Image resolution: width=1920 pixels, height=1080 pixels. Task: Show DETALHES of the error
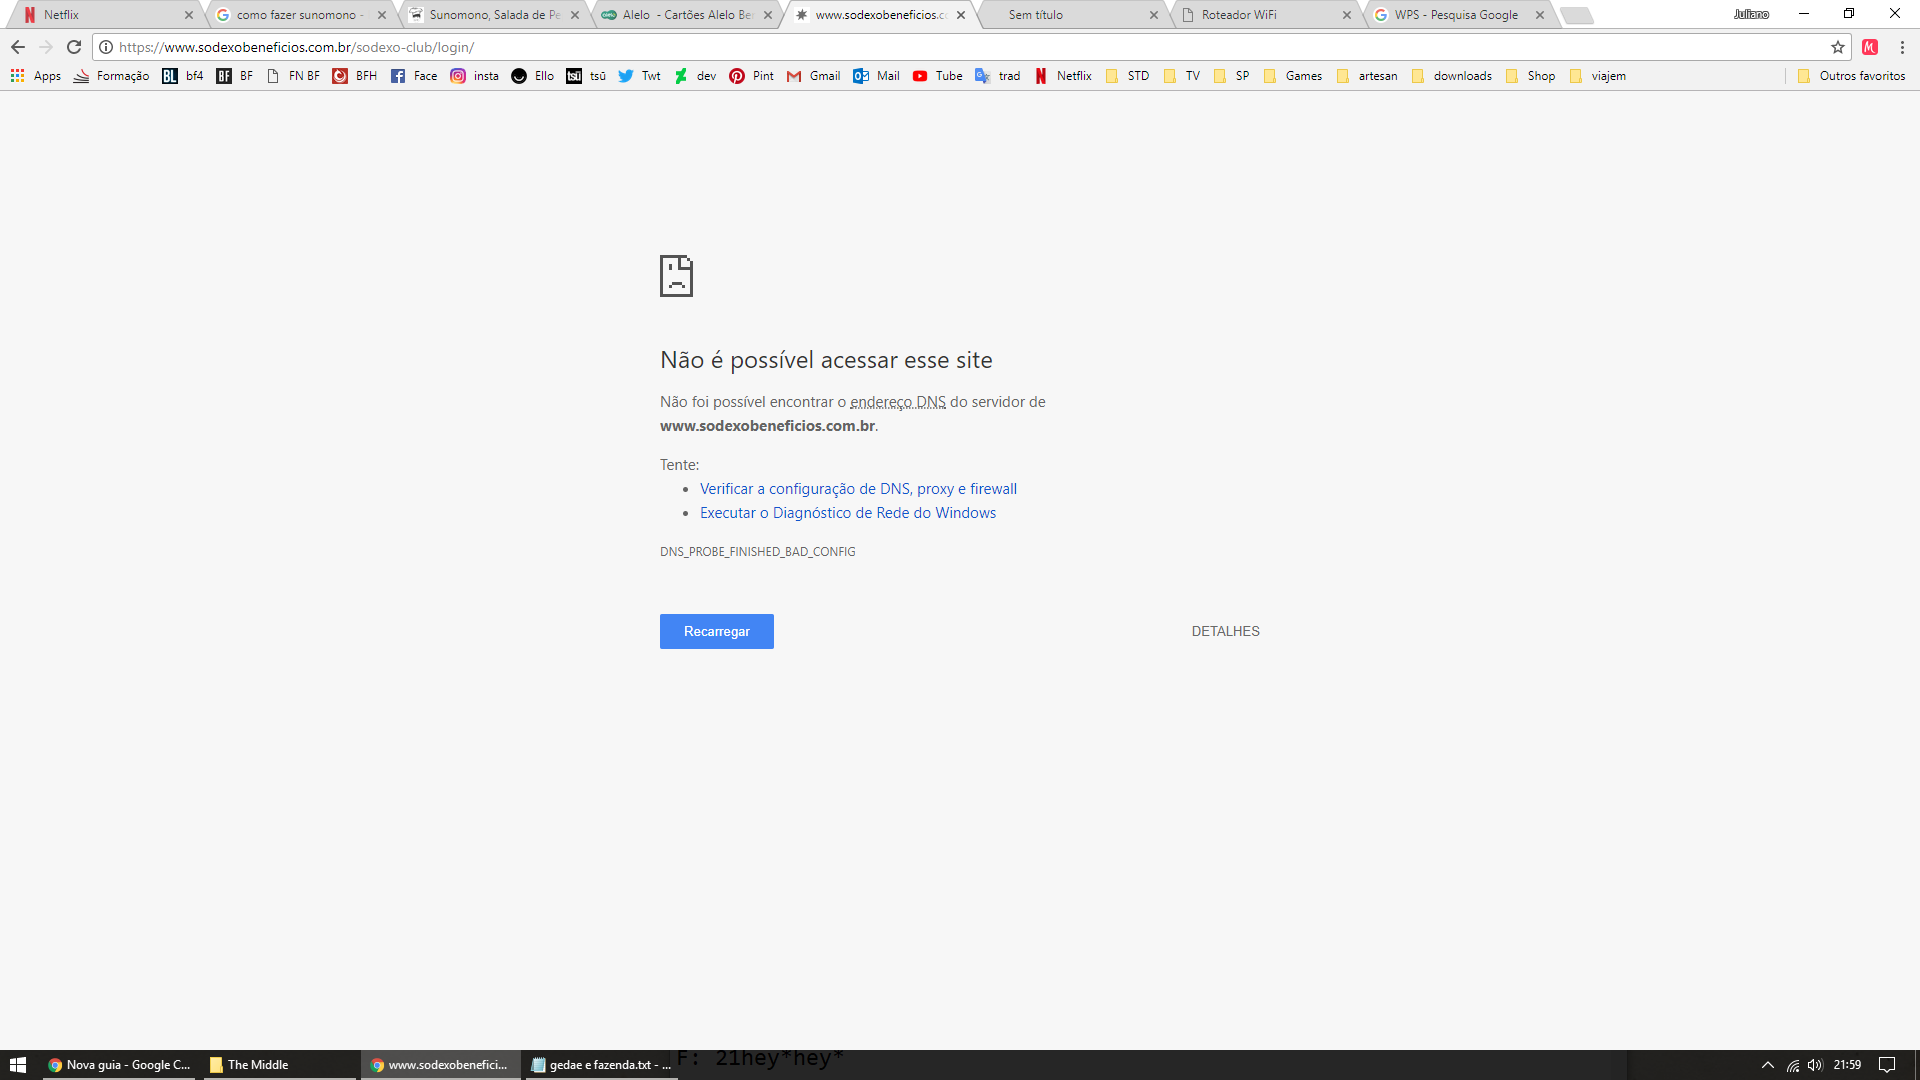coord(1225,631)
